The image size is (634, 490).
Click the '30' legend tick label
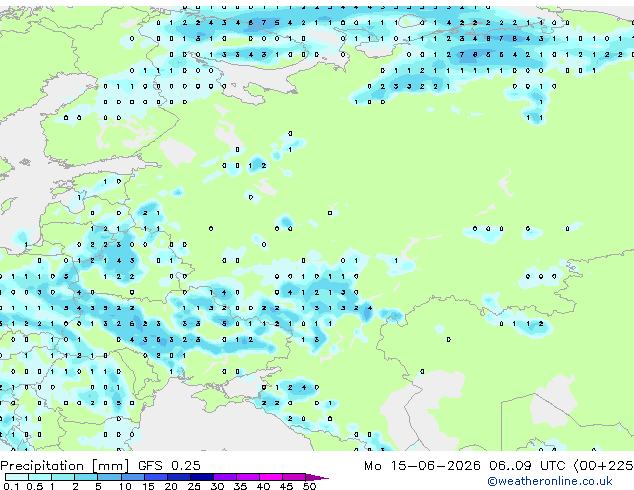click(x=217, y=486)
